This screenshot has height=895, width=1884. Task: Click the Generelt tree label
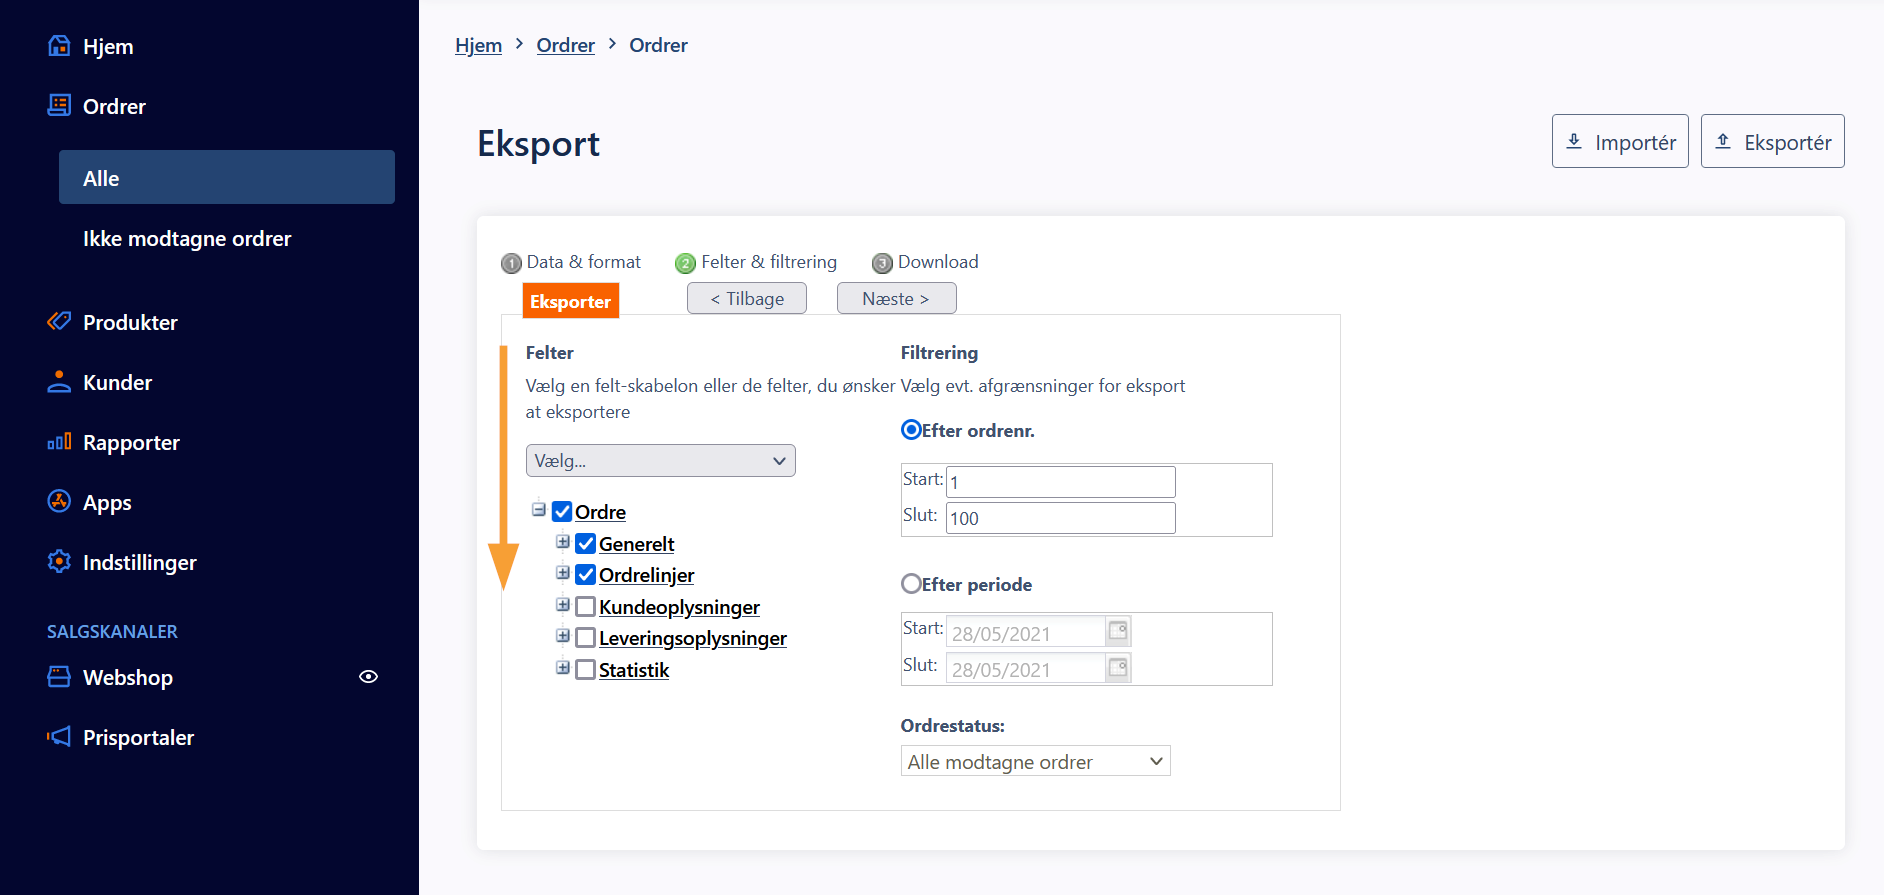click(x=637, y=544)
